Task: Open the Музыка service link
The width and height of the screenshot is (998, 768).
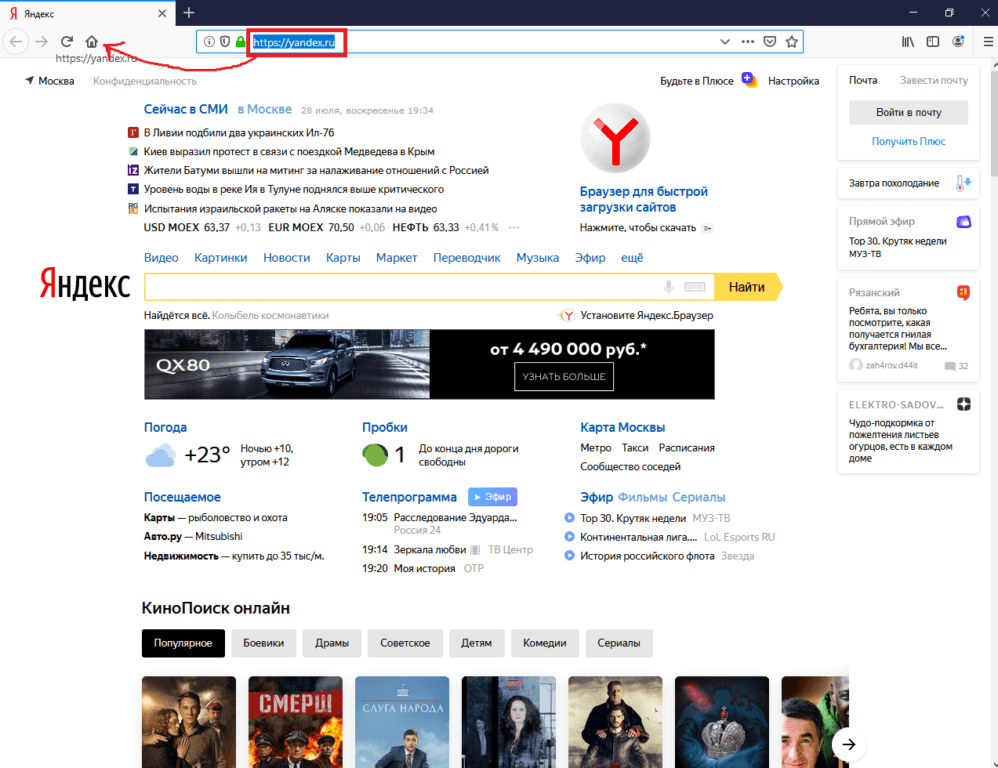Action: tap(537, 258)
